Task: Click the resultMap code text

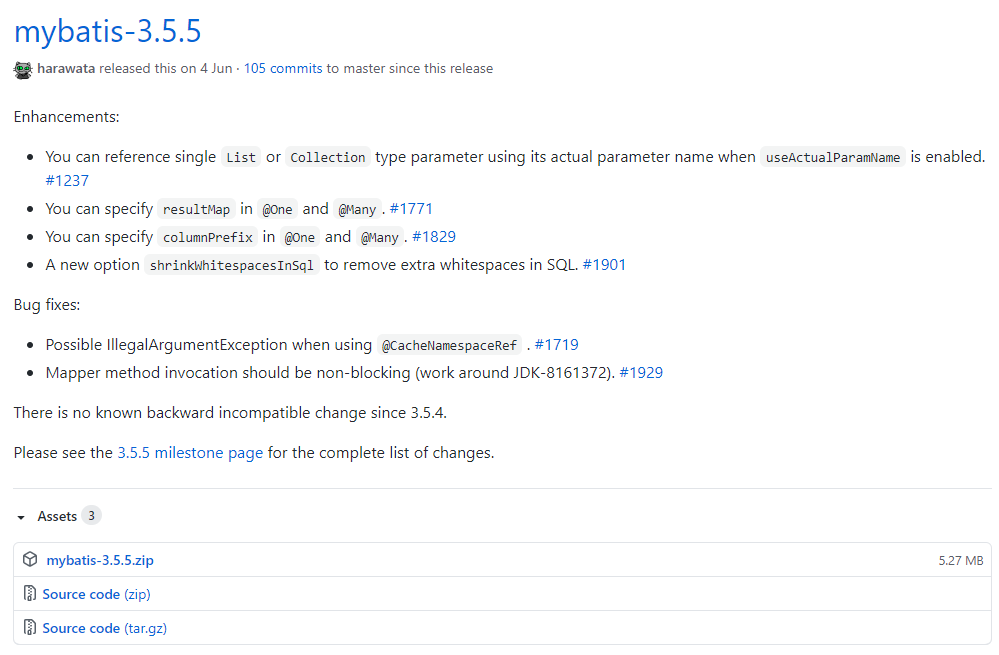Action: 196,209
